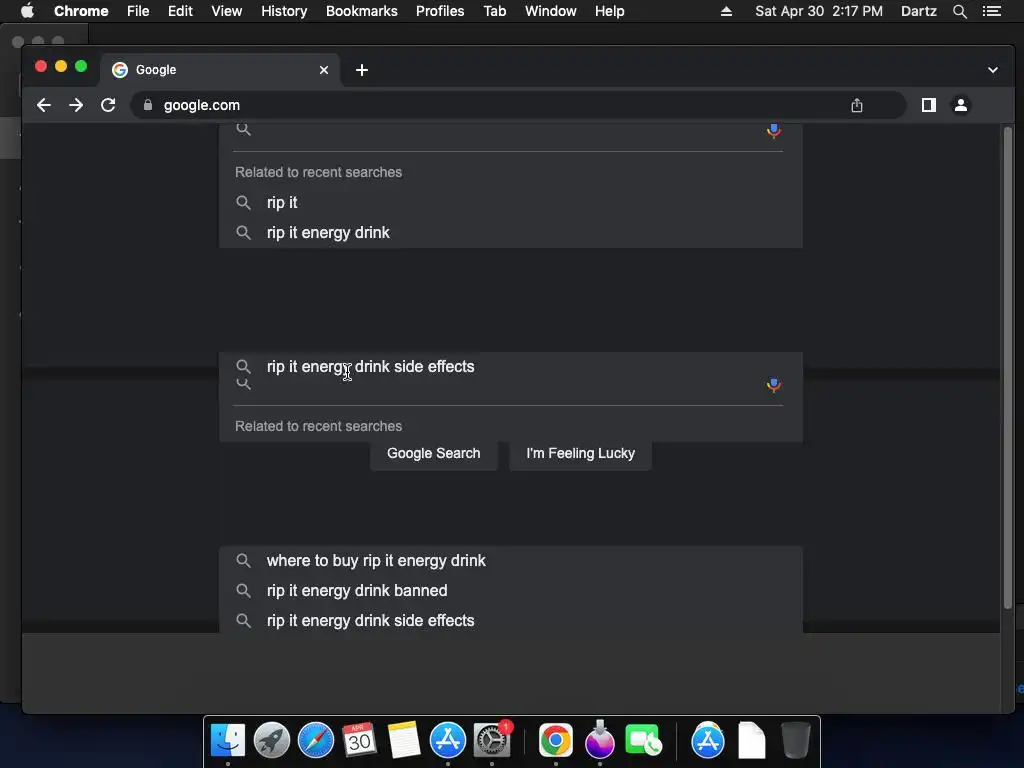Image resolution: width=1024 pixels, height=768 pixels.
Task: Open the Edit menu
Action: click(180, 11)
